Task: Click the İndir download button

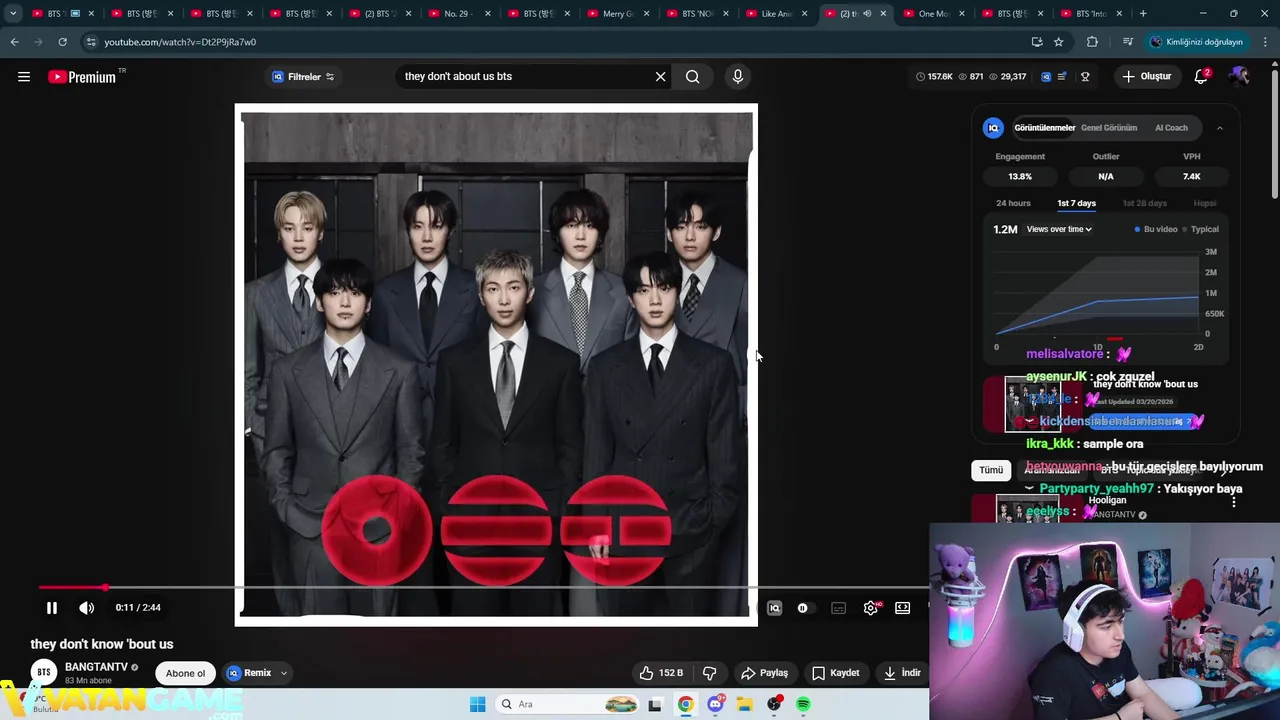Action: [902, 673]
